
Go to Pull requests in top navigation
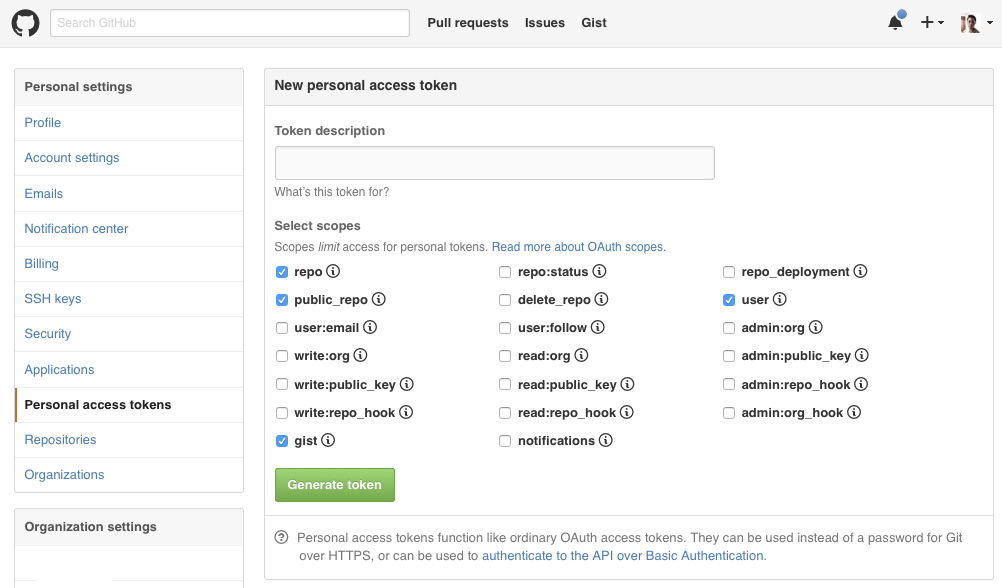click(467, 23)
